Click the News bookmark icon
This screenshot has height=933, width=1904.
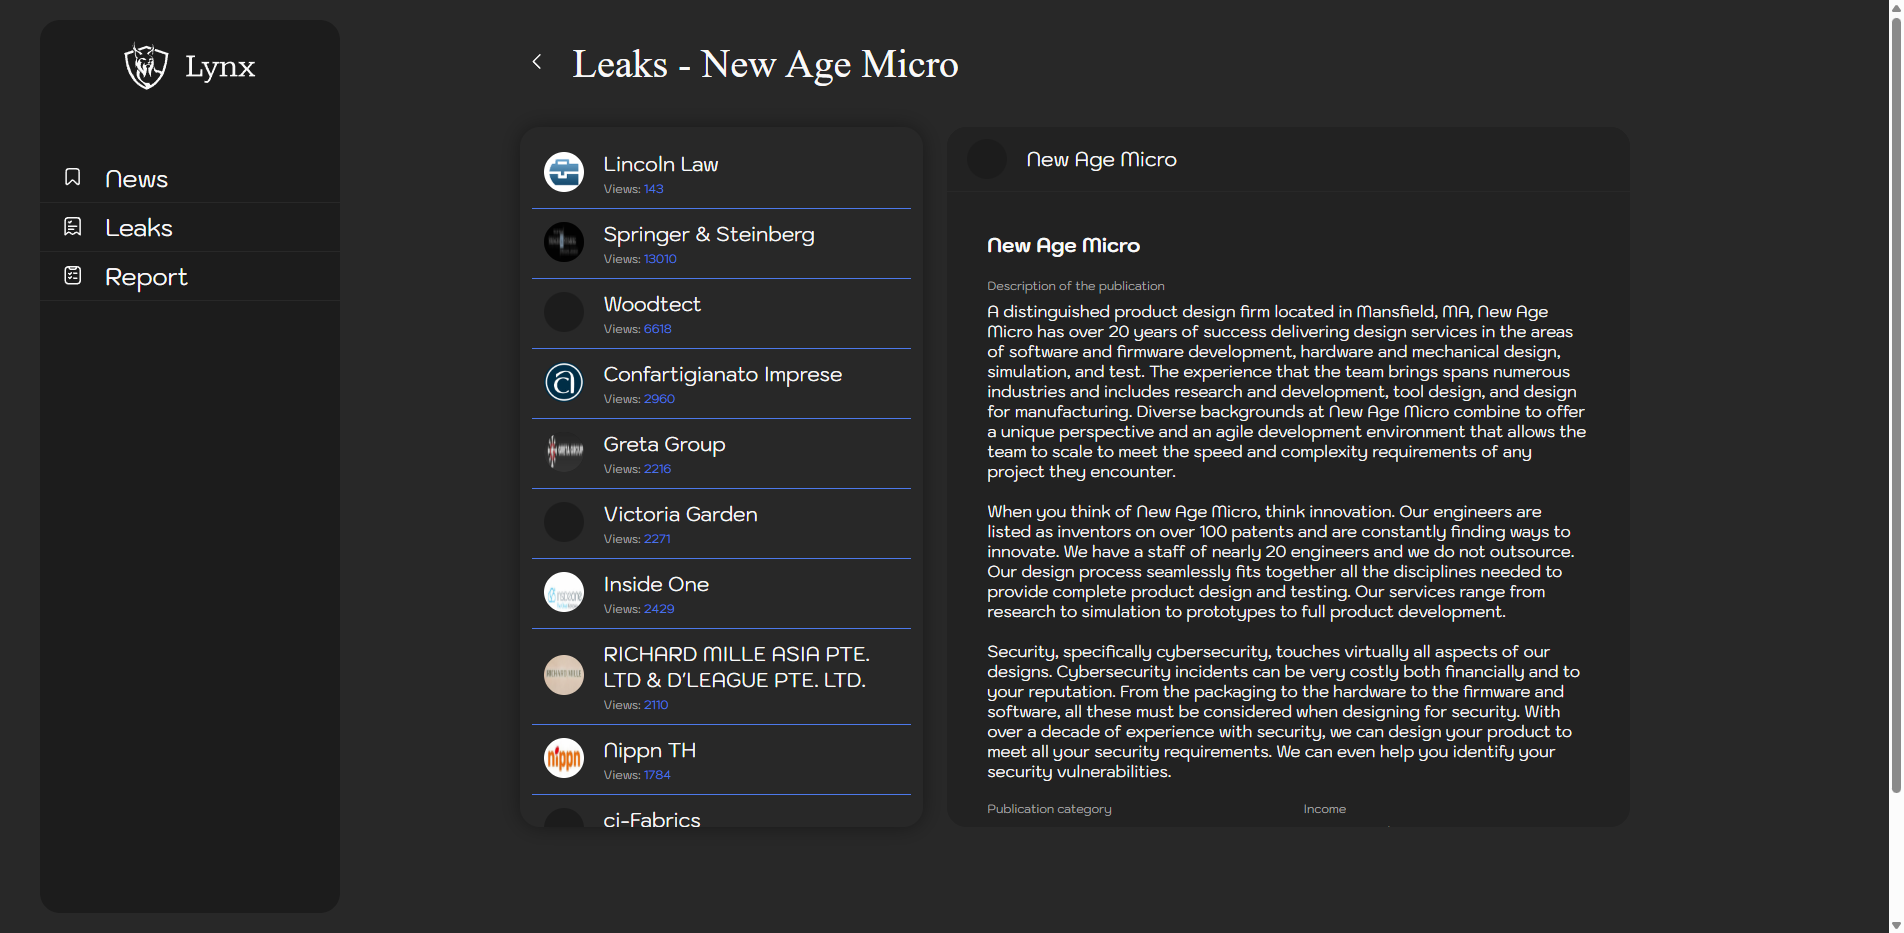coord(73,177)
